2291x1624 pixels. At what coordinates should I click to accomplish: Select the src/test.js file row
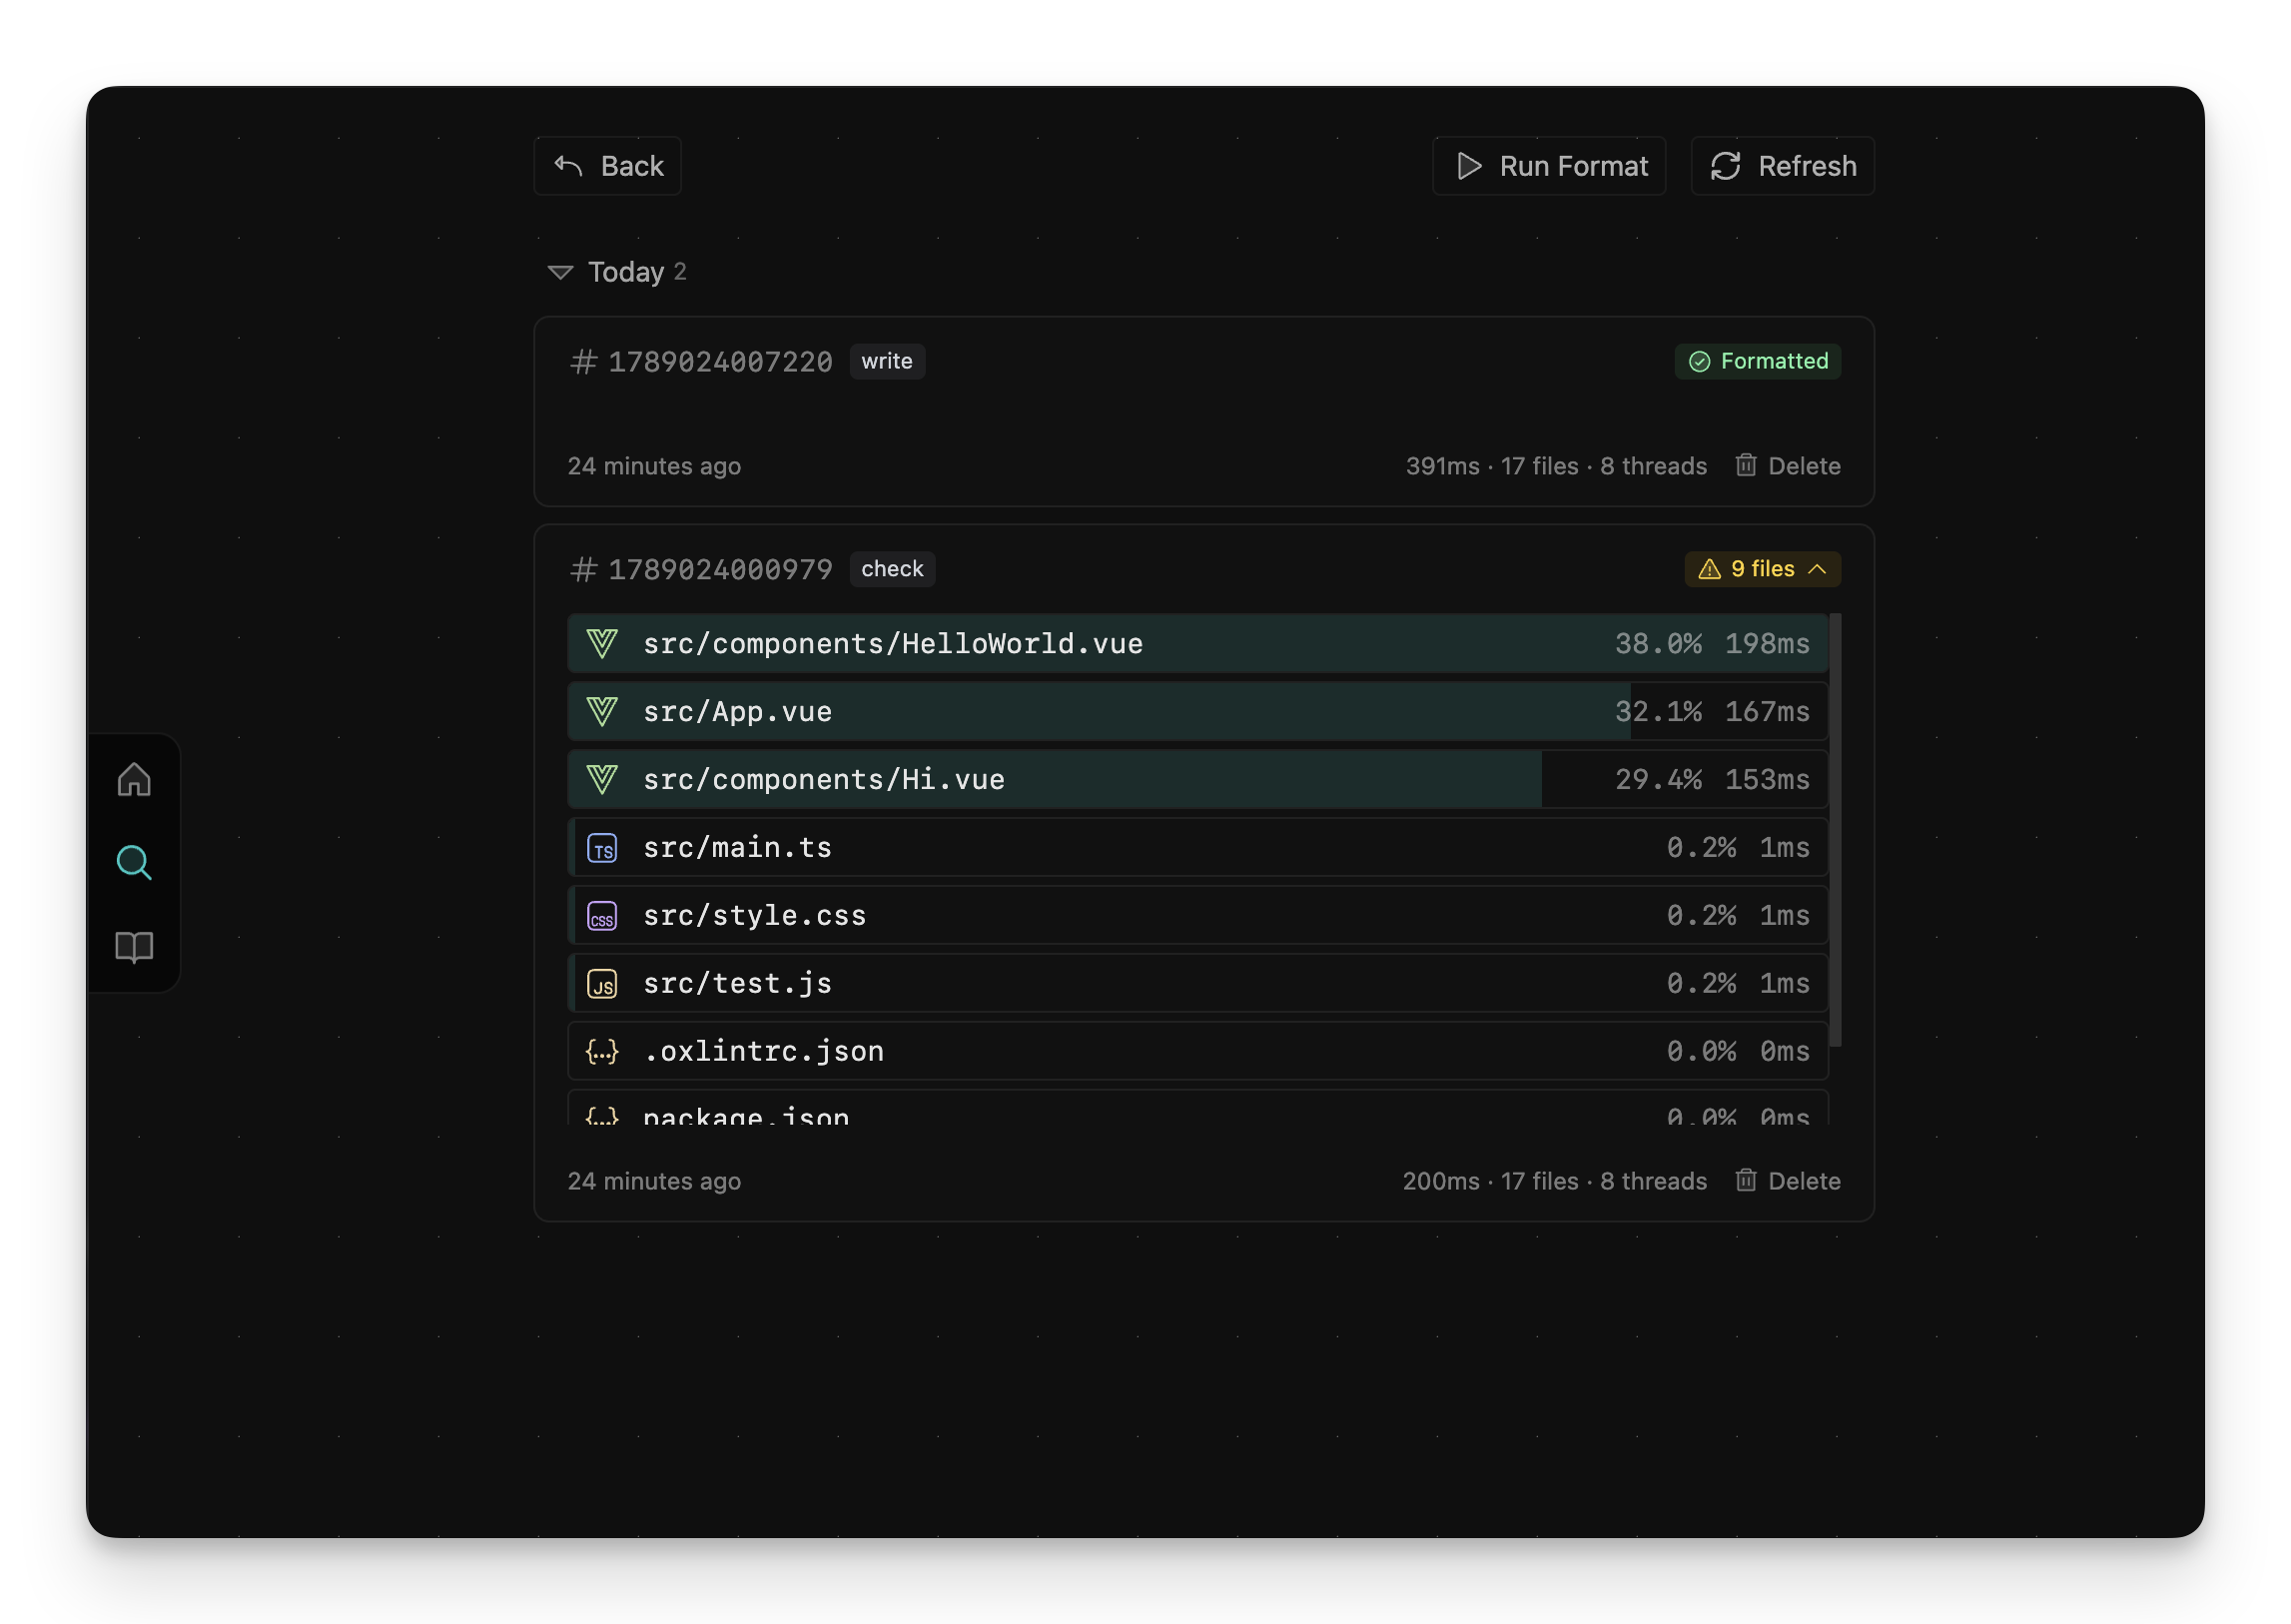[x=1198, y=983]
